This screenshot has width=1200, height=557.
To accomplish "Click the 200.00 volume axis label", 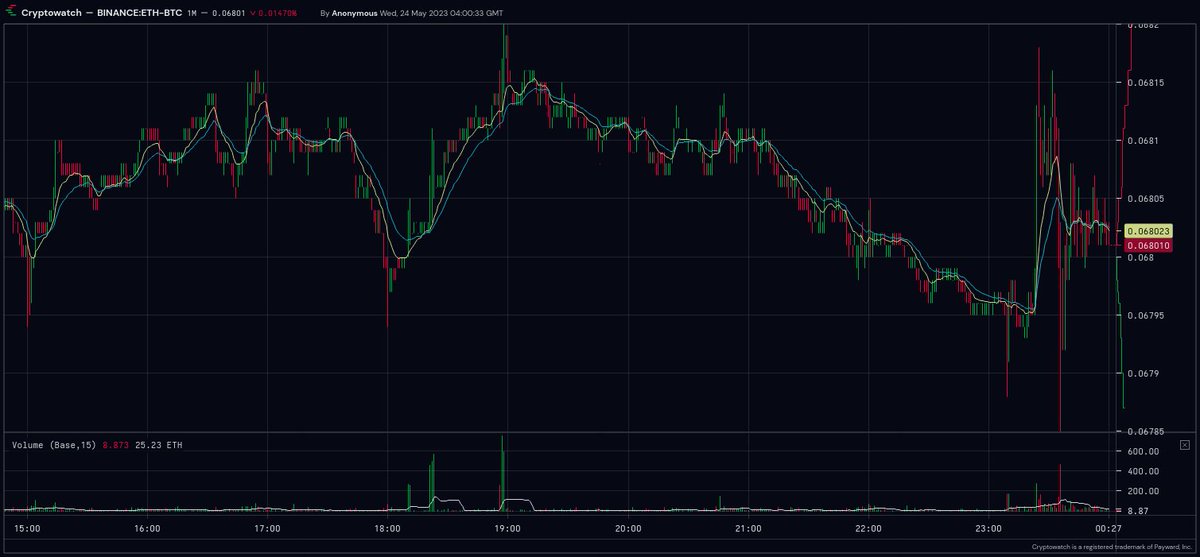I will (1145, 491).
